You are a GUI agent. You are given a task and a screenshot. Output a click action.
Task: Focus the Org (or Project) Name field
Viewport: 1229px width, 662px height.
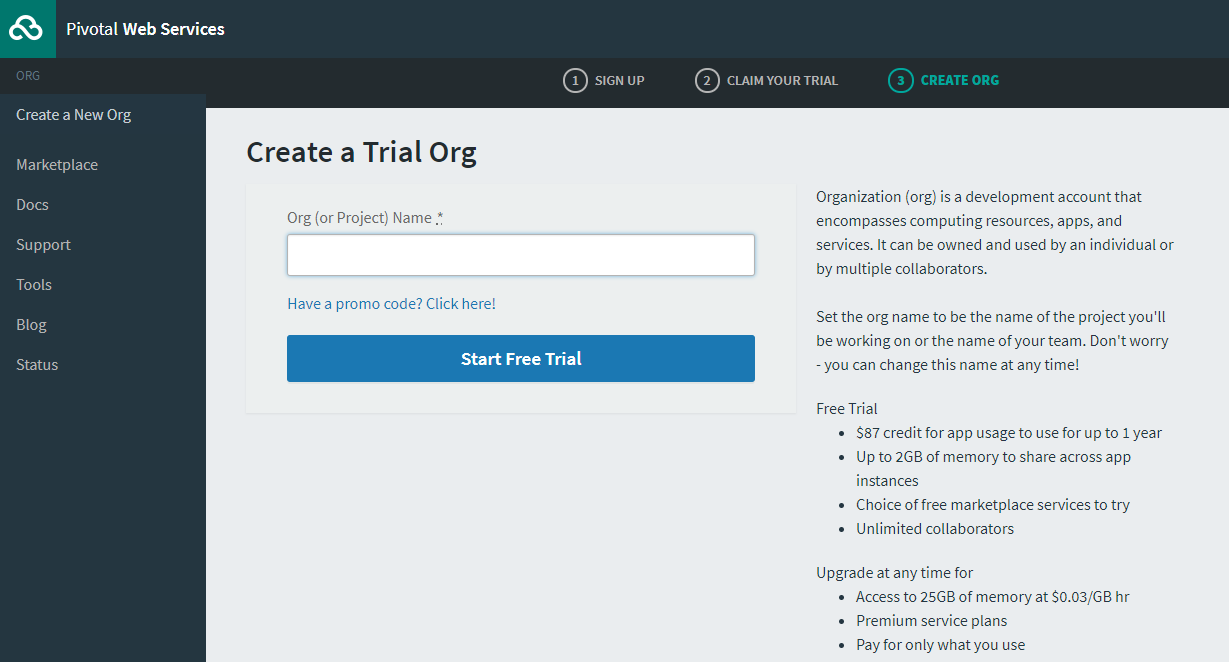click(520, 255)
